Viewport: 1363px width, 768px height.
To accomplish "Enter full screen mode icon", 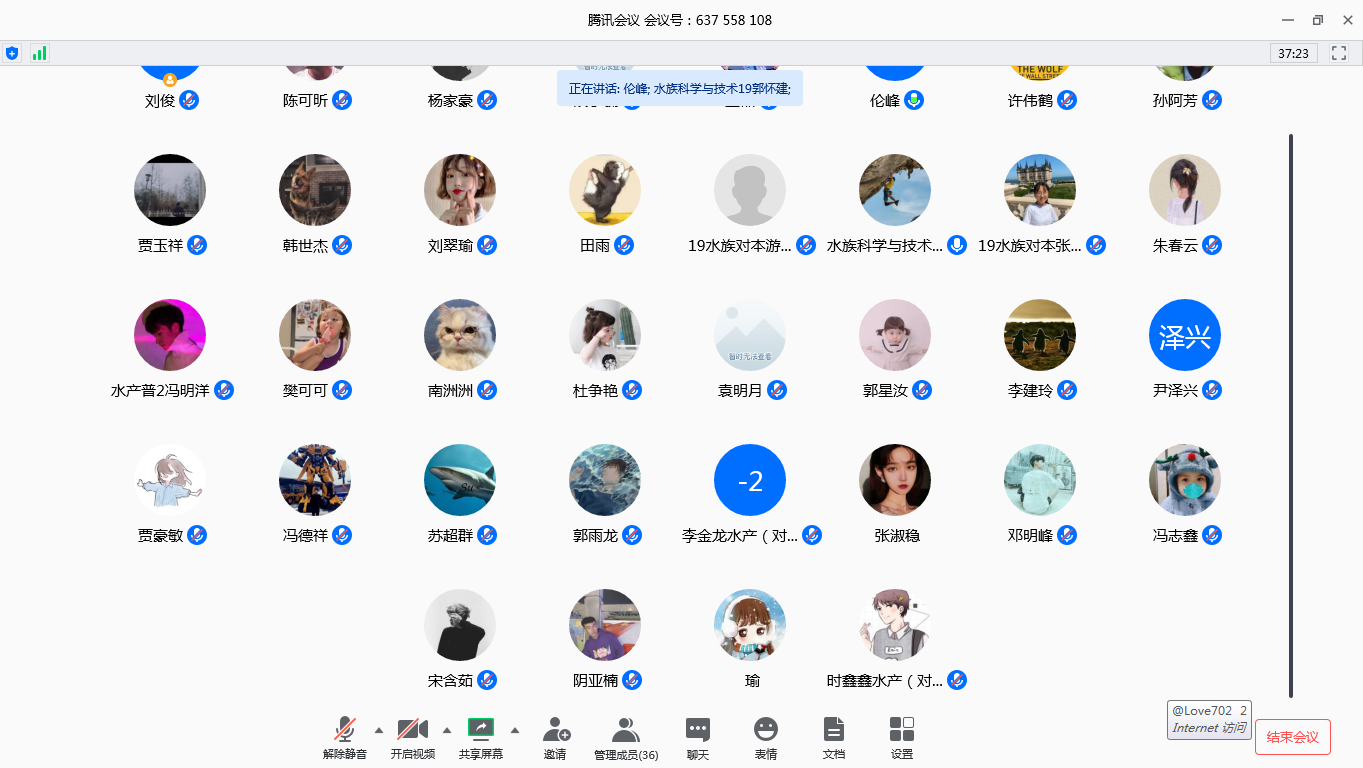I will 1339,53.
